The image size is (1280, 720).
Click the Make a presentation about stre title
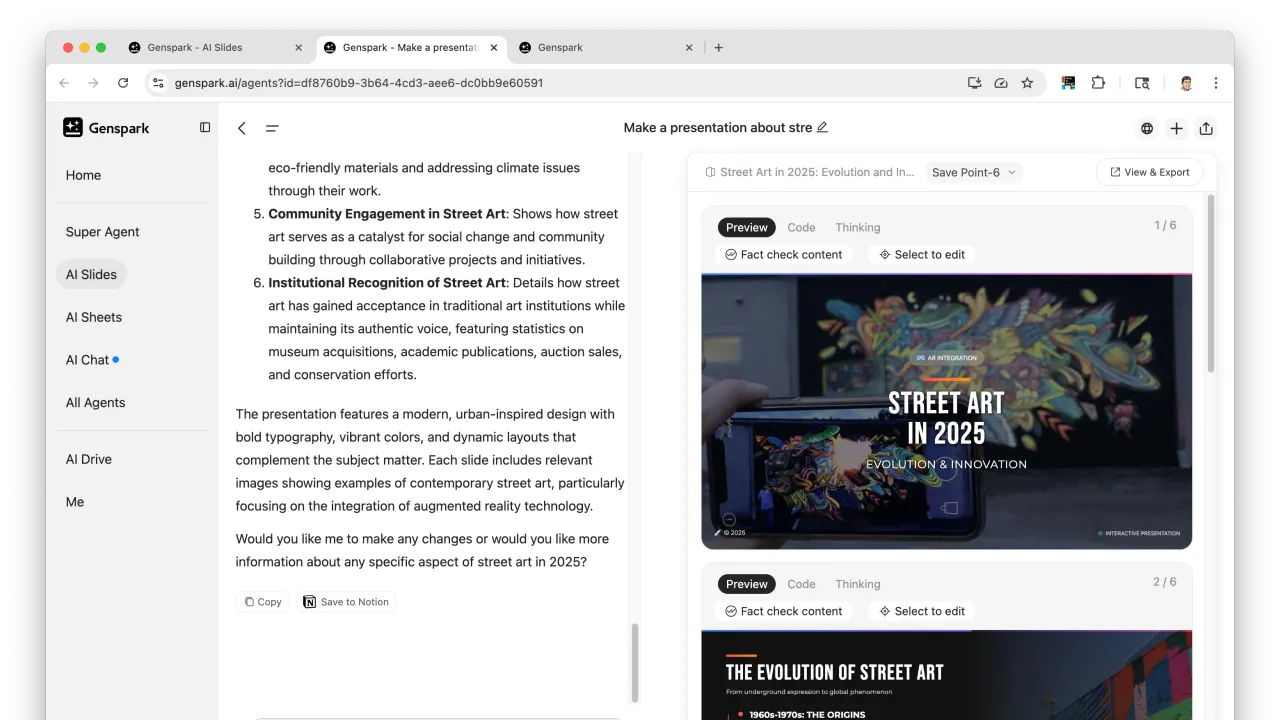coord(718,128)
